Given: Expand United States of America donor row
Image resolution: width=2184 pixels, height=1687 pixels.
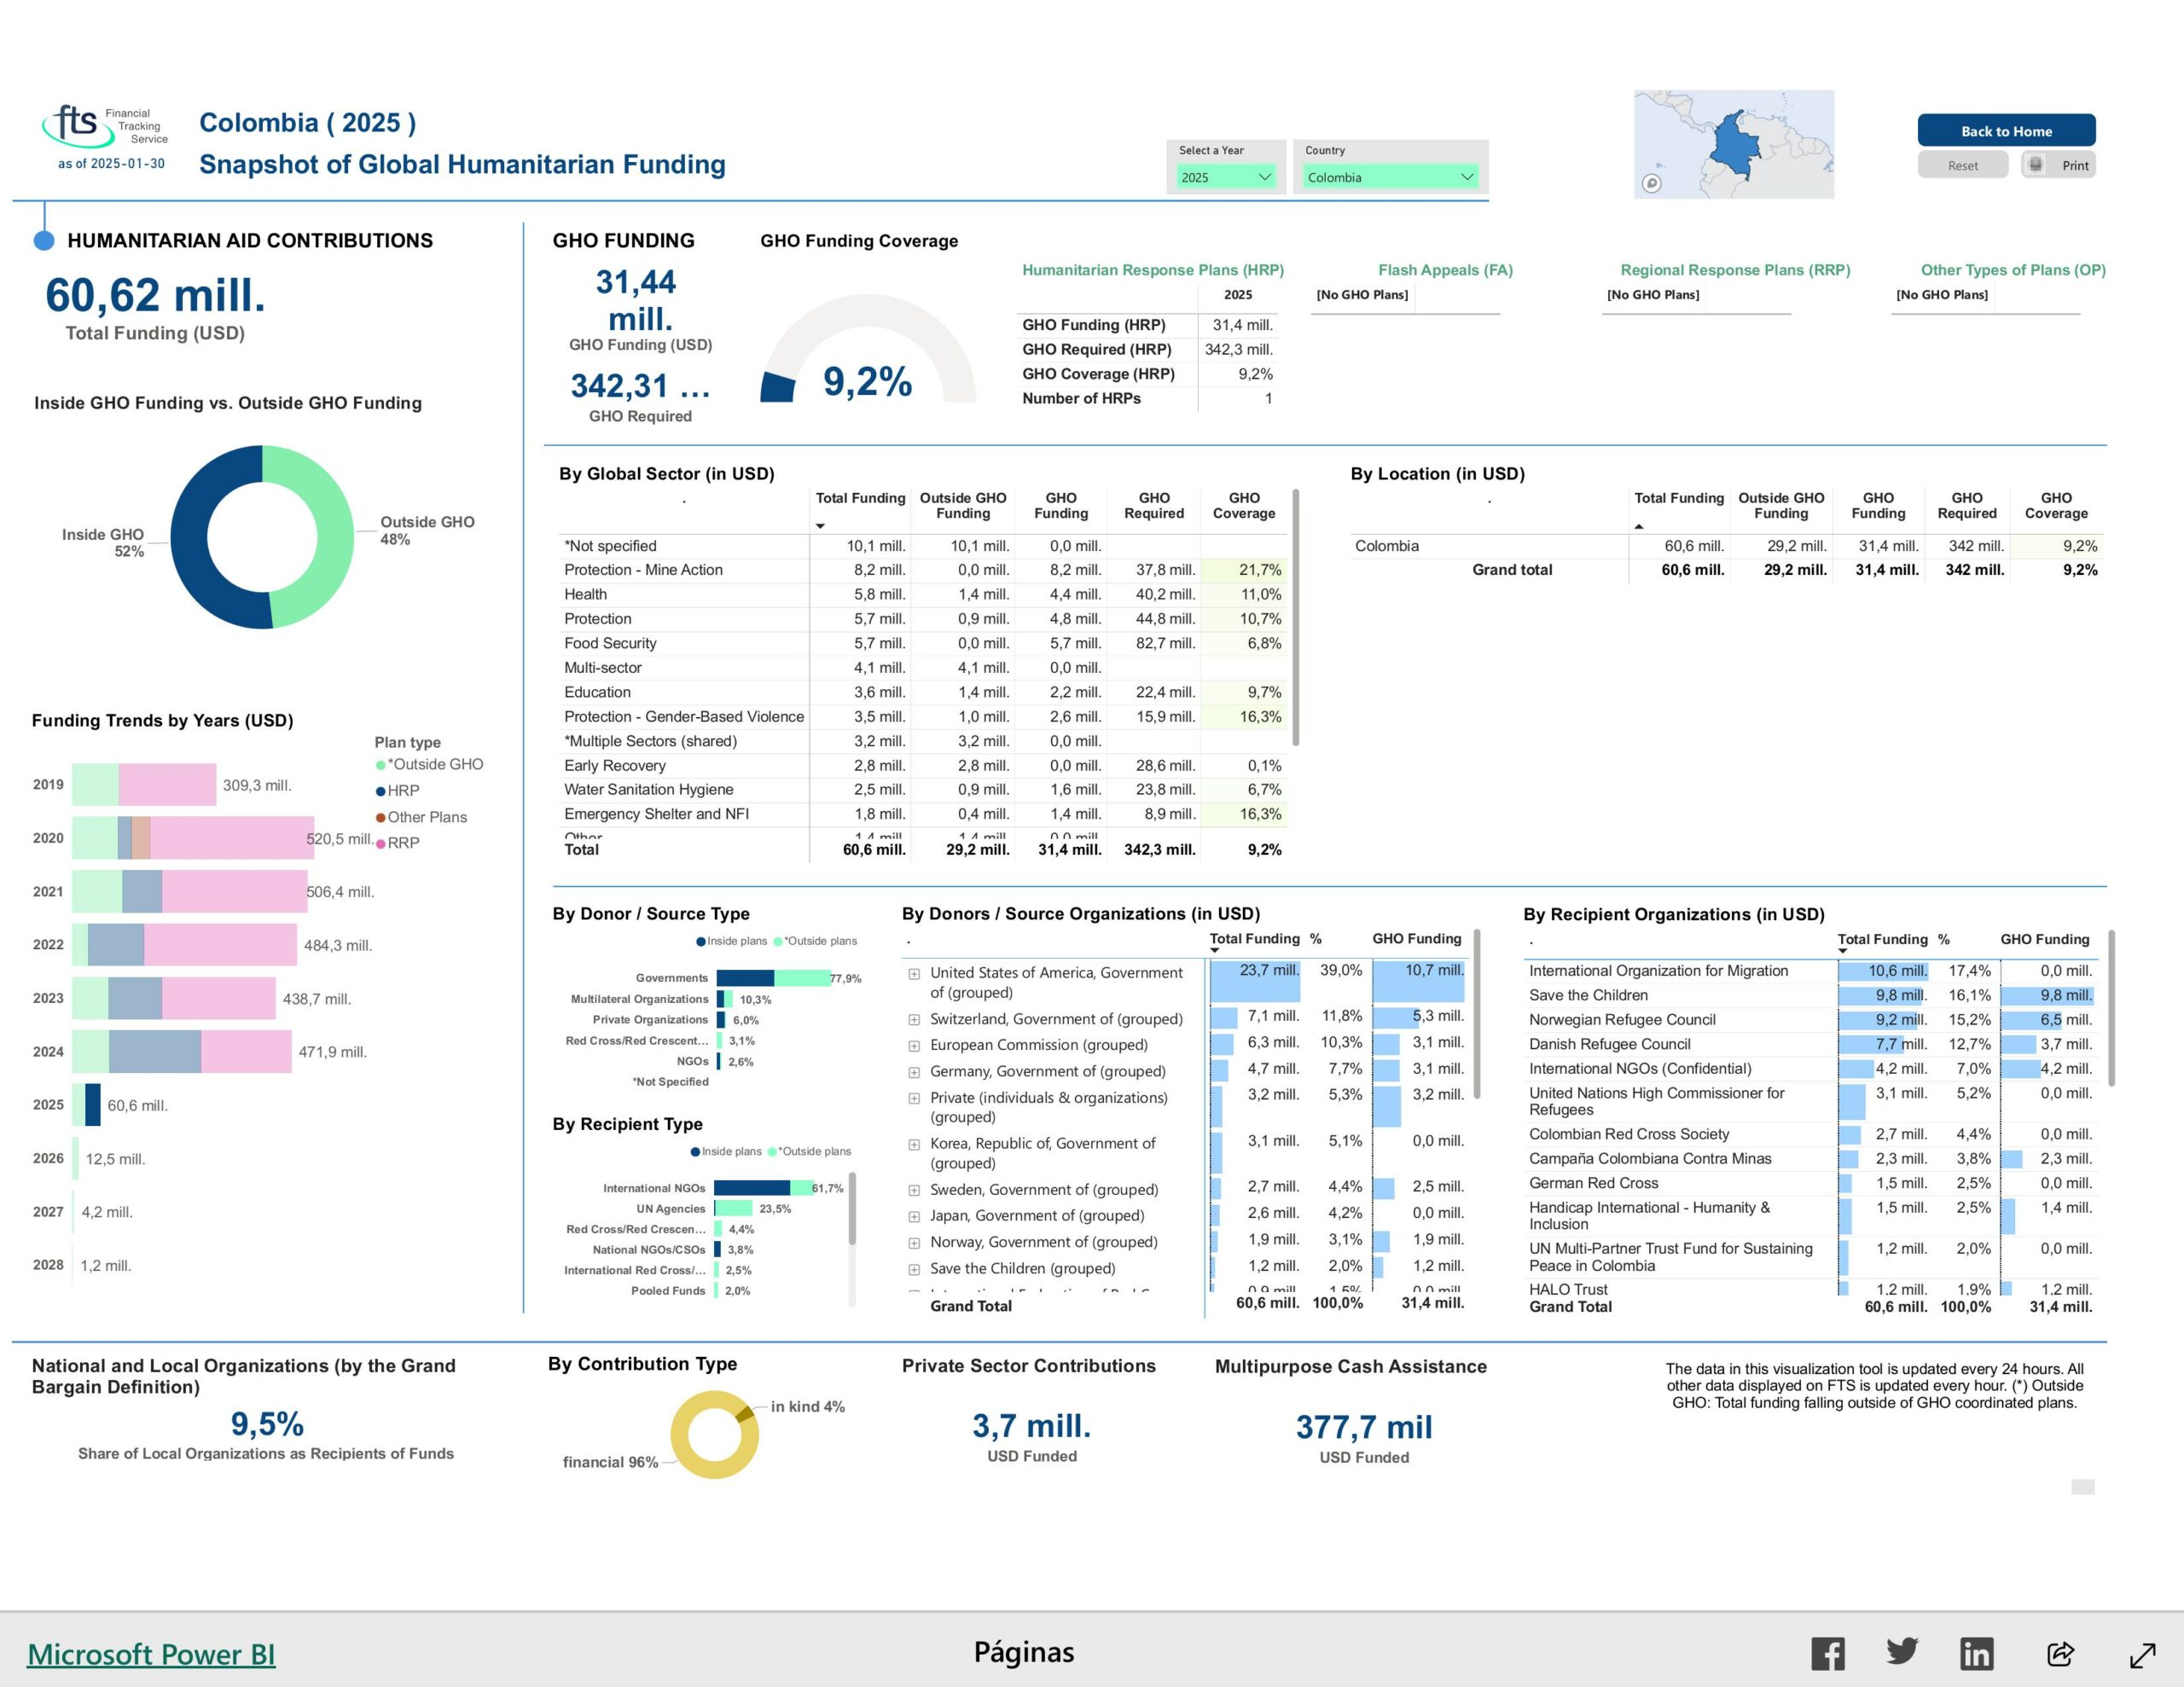Looking at the screenshot, I should click(914, 973).
